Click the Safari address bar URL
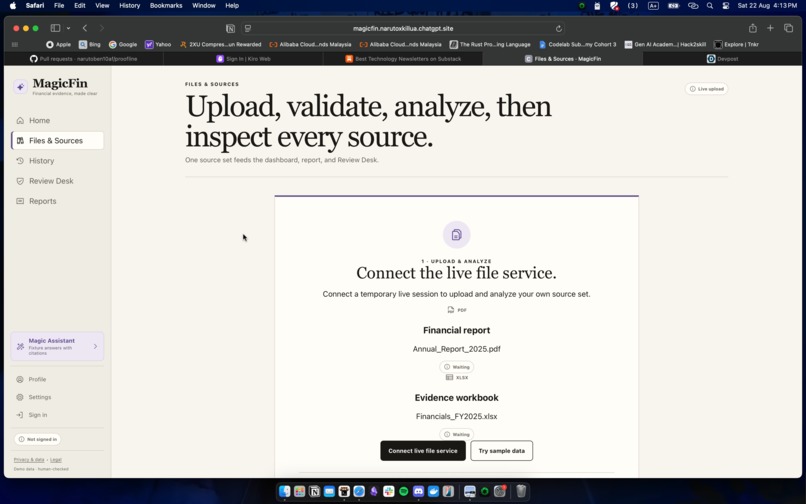The height and width of the screenshot is (504, 806). point(403,29)
